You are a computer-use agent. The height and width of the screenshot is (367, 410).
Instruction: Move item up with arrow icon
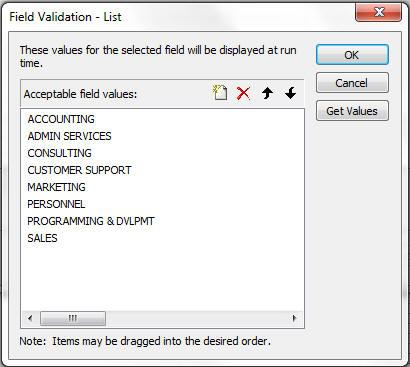(x=267, y=93)
